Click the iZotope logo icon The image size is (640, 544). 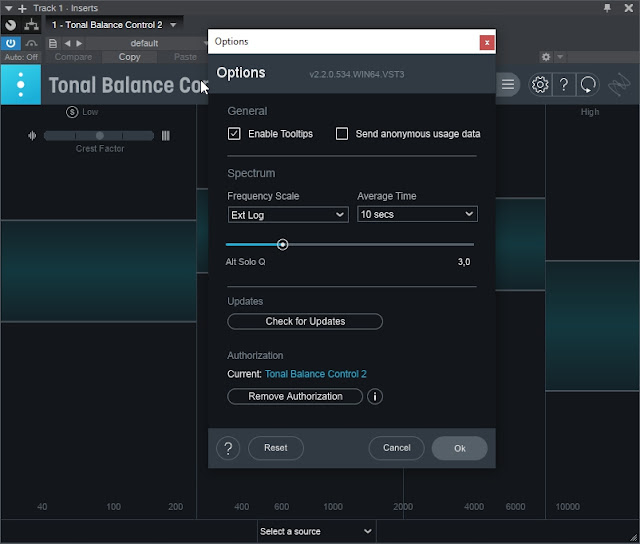pos(619,85)
